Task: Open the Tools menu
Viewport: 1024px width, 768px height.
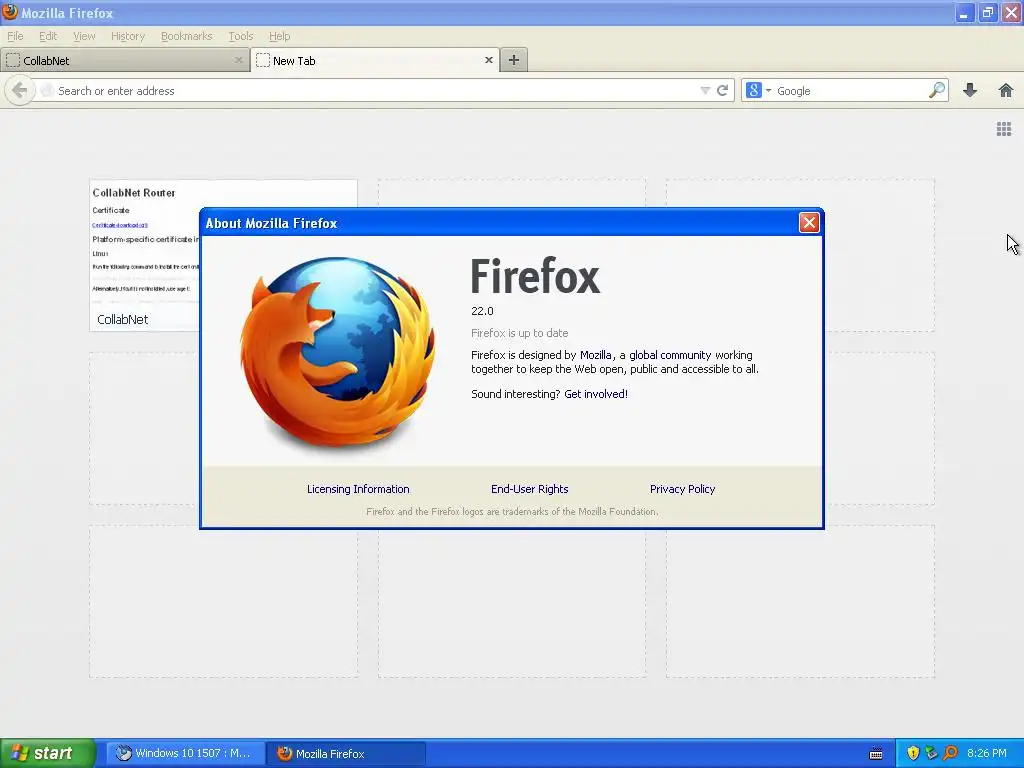Action: 240,36
